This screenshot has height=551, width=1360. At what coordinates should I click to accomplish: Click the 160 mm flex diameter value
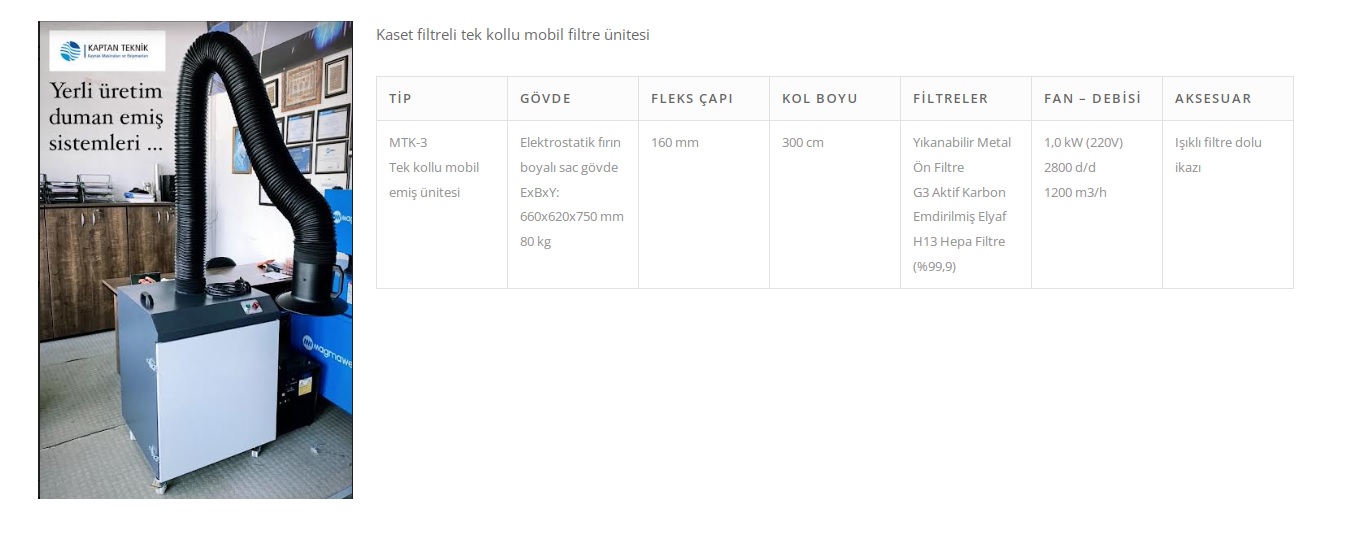pos(674,143)
